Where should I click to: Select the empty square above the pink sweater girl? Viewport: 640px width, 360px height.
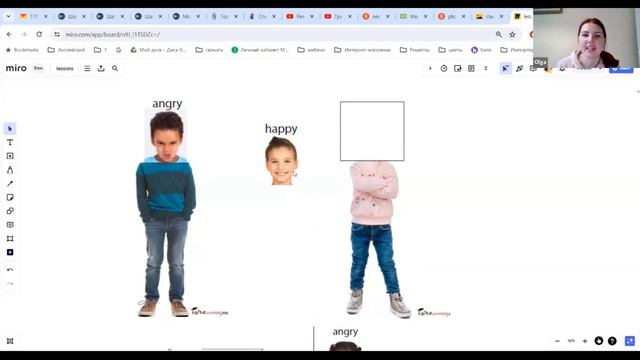(372, 131)
